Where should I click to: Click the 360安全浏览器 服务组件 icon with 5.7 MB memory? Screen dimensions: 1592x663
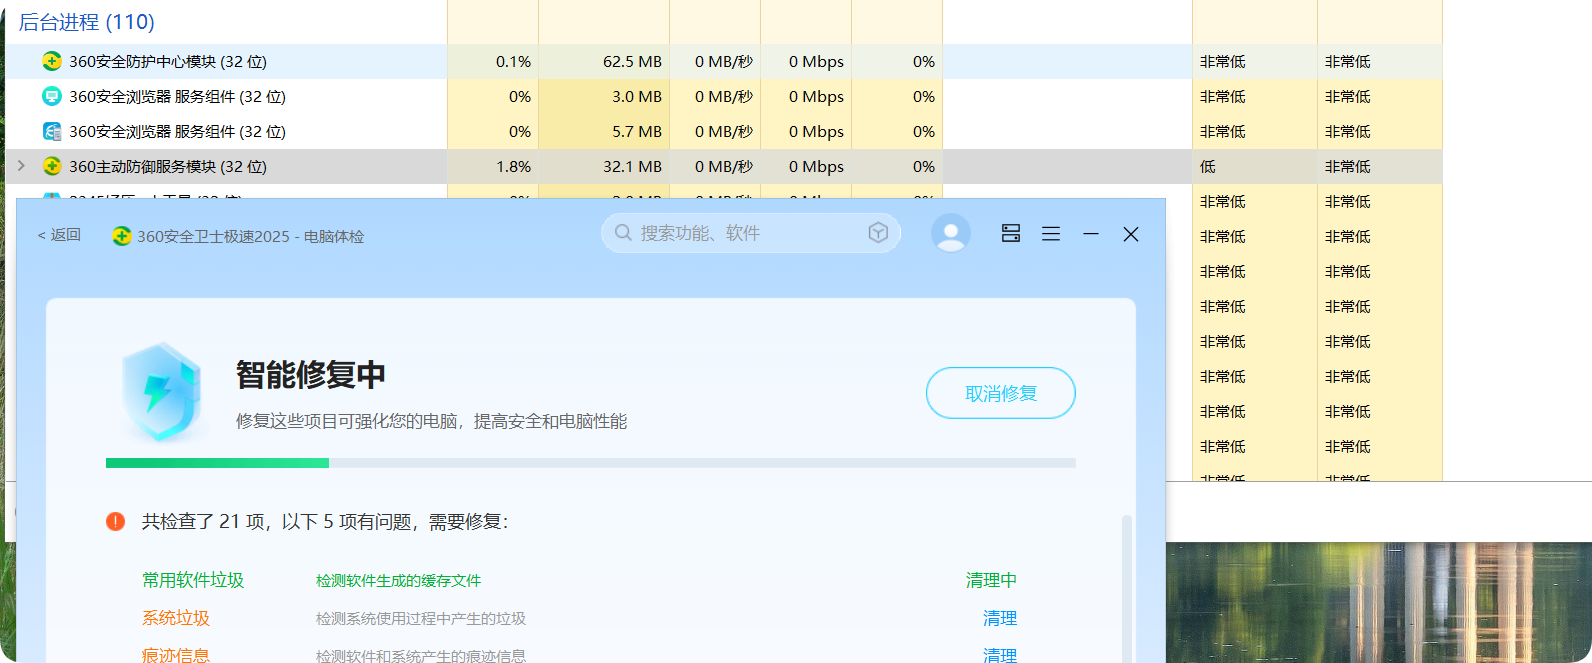(x=52, y=131)
